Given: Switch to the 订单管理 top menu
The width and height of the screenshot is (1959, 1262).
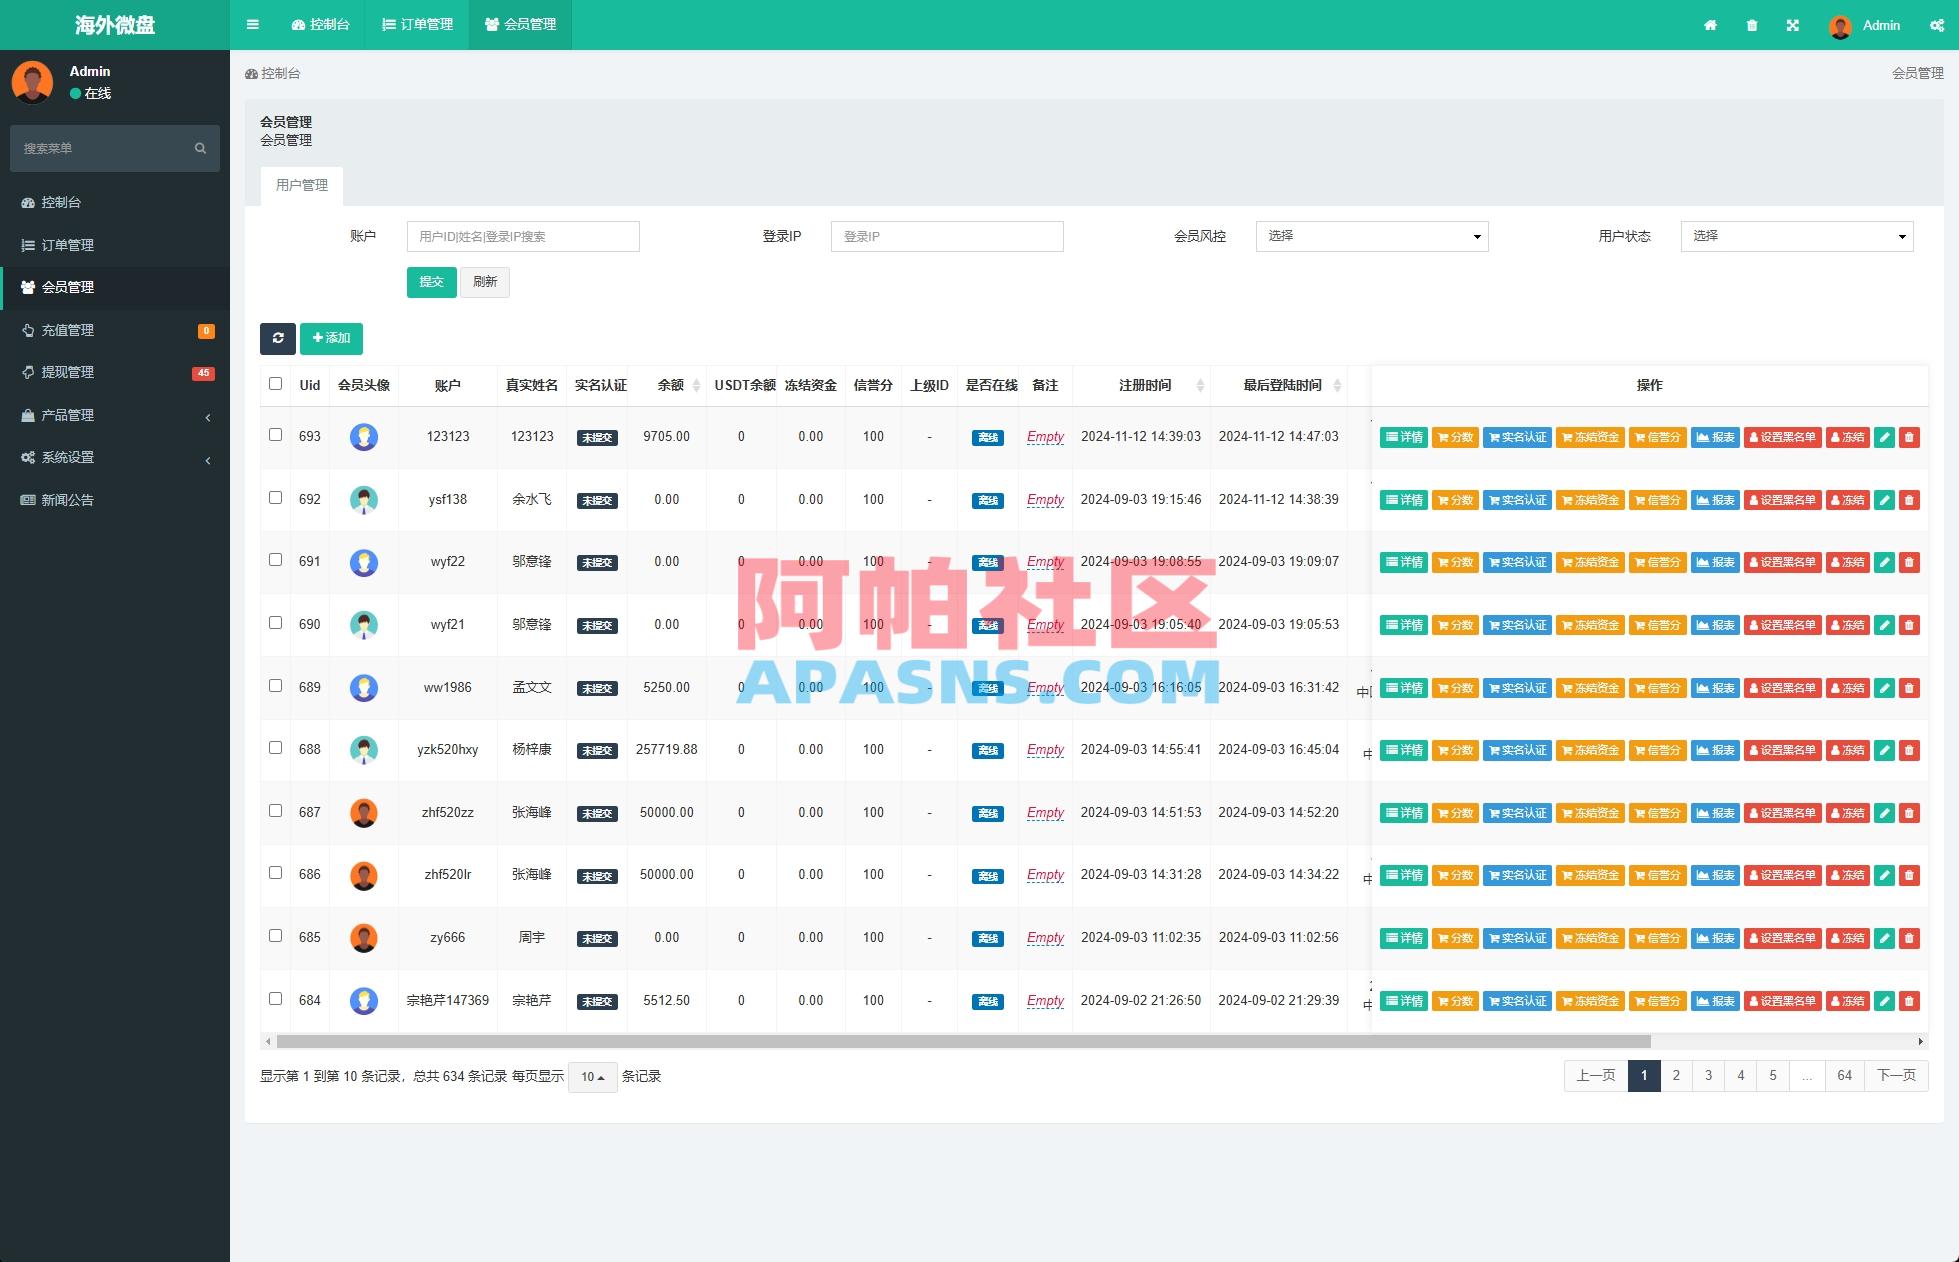Looking at the screenshot, I should pos(417,24).
